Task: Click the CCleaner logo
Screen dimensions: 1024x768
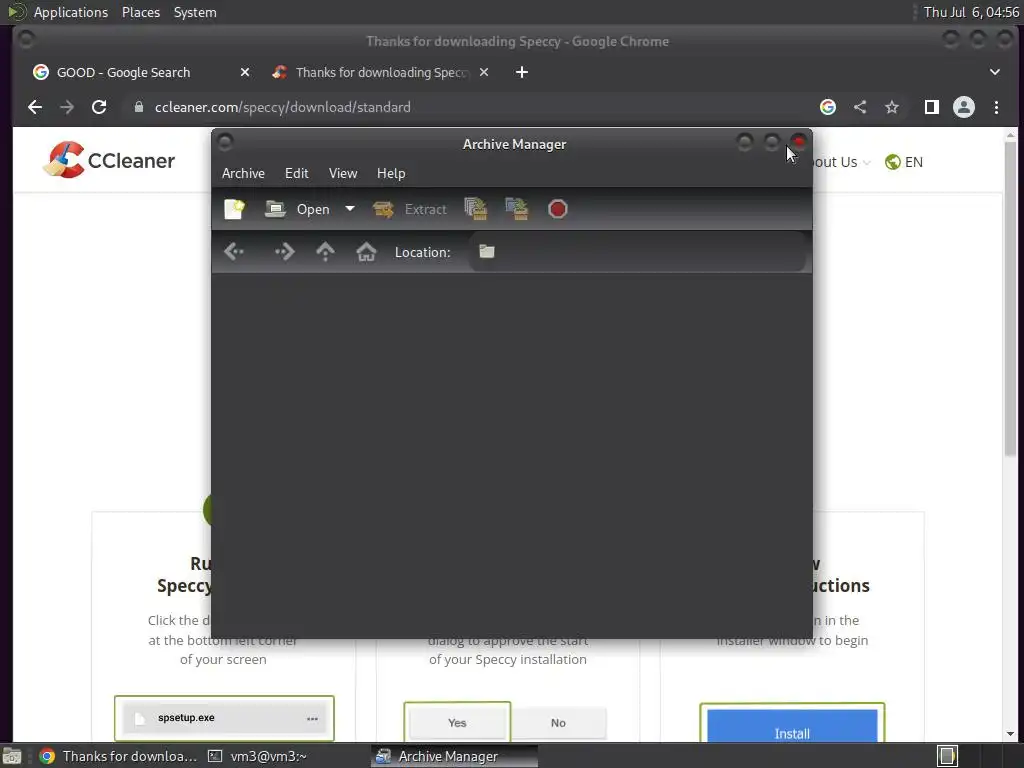Action: (x=109, y=160)
